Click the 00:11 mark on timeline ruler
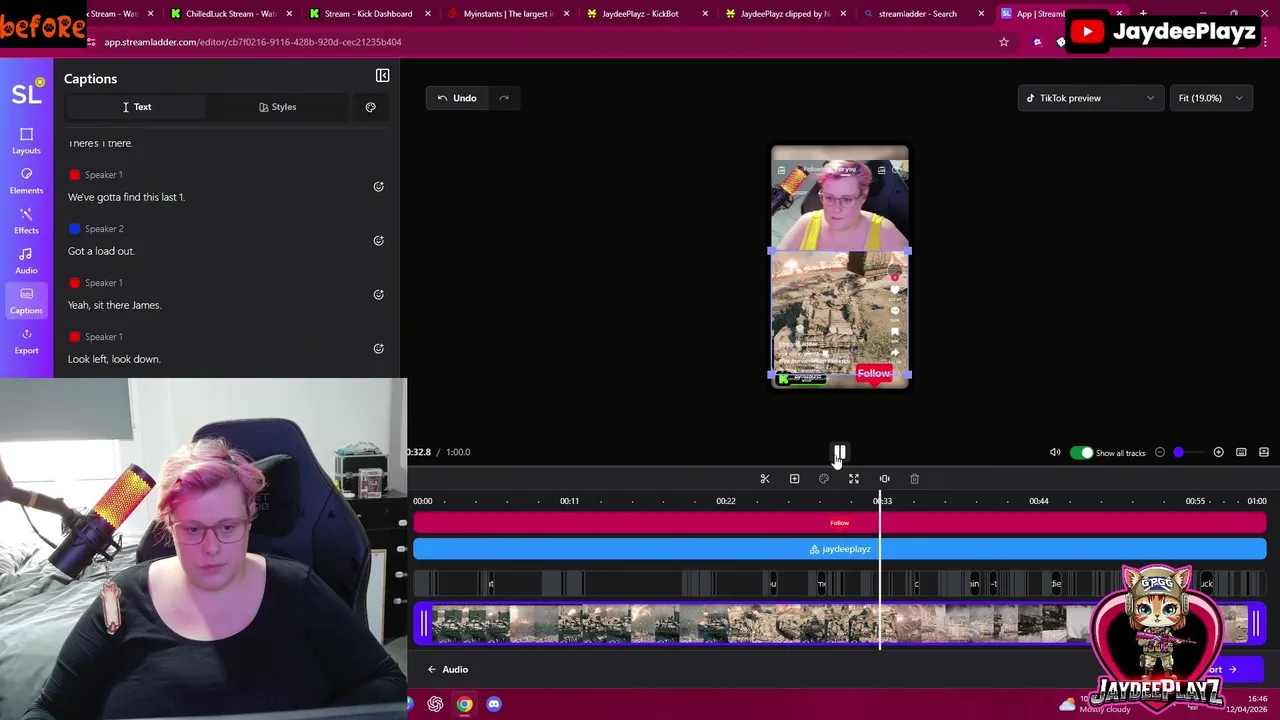 569,501
